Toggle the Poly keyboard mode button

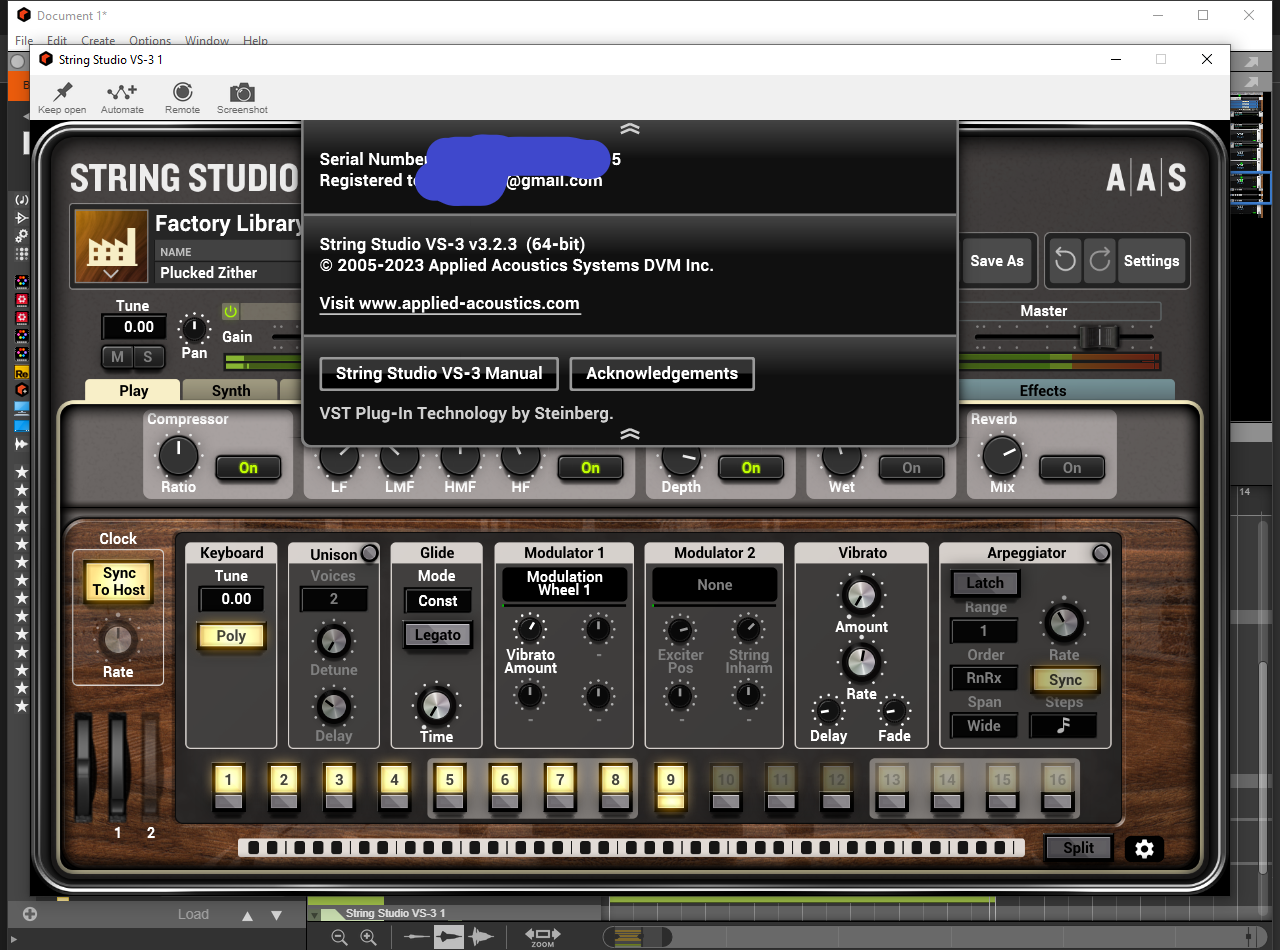tap(231, 636)
